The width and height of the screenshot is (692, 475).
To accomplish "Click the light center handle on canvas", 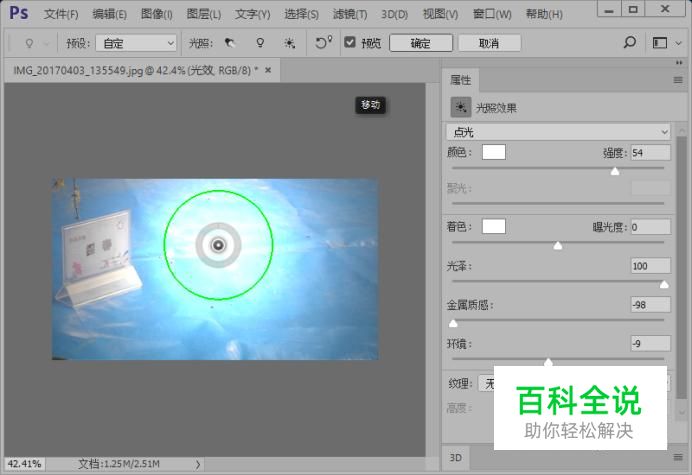I will (x=218, y=245).
